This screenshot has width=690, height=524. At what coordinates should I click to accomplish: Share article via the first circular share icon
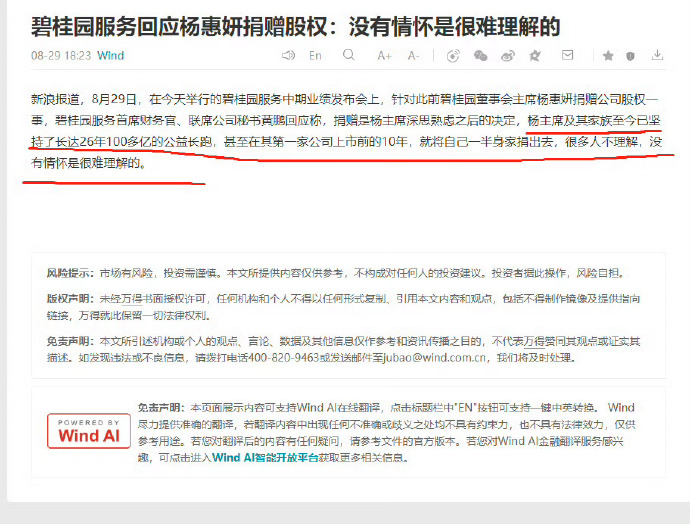pyautogui.click(x=453, y=55)
